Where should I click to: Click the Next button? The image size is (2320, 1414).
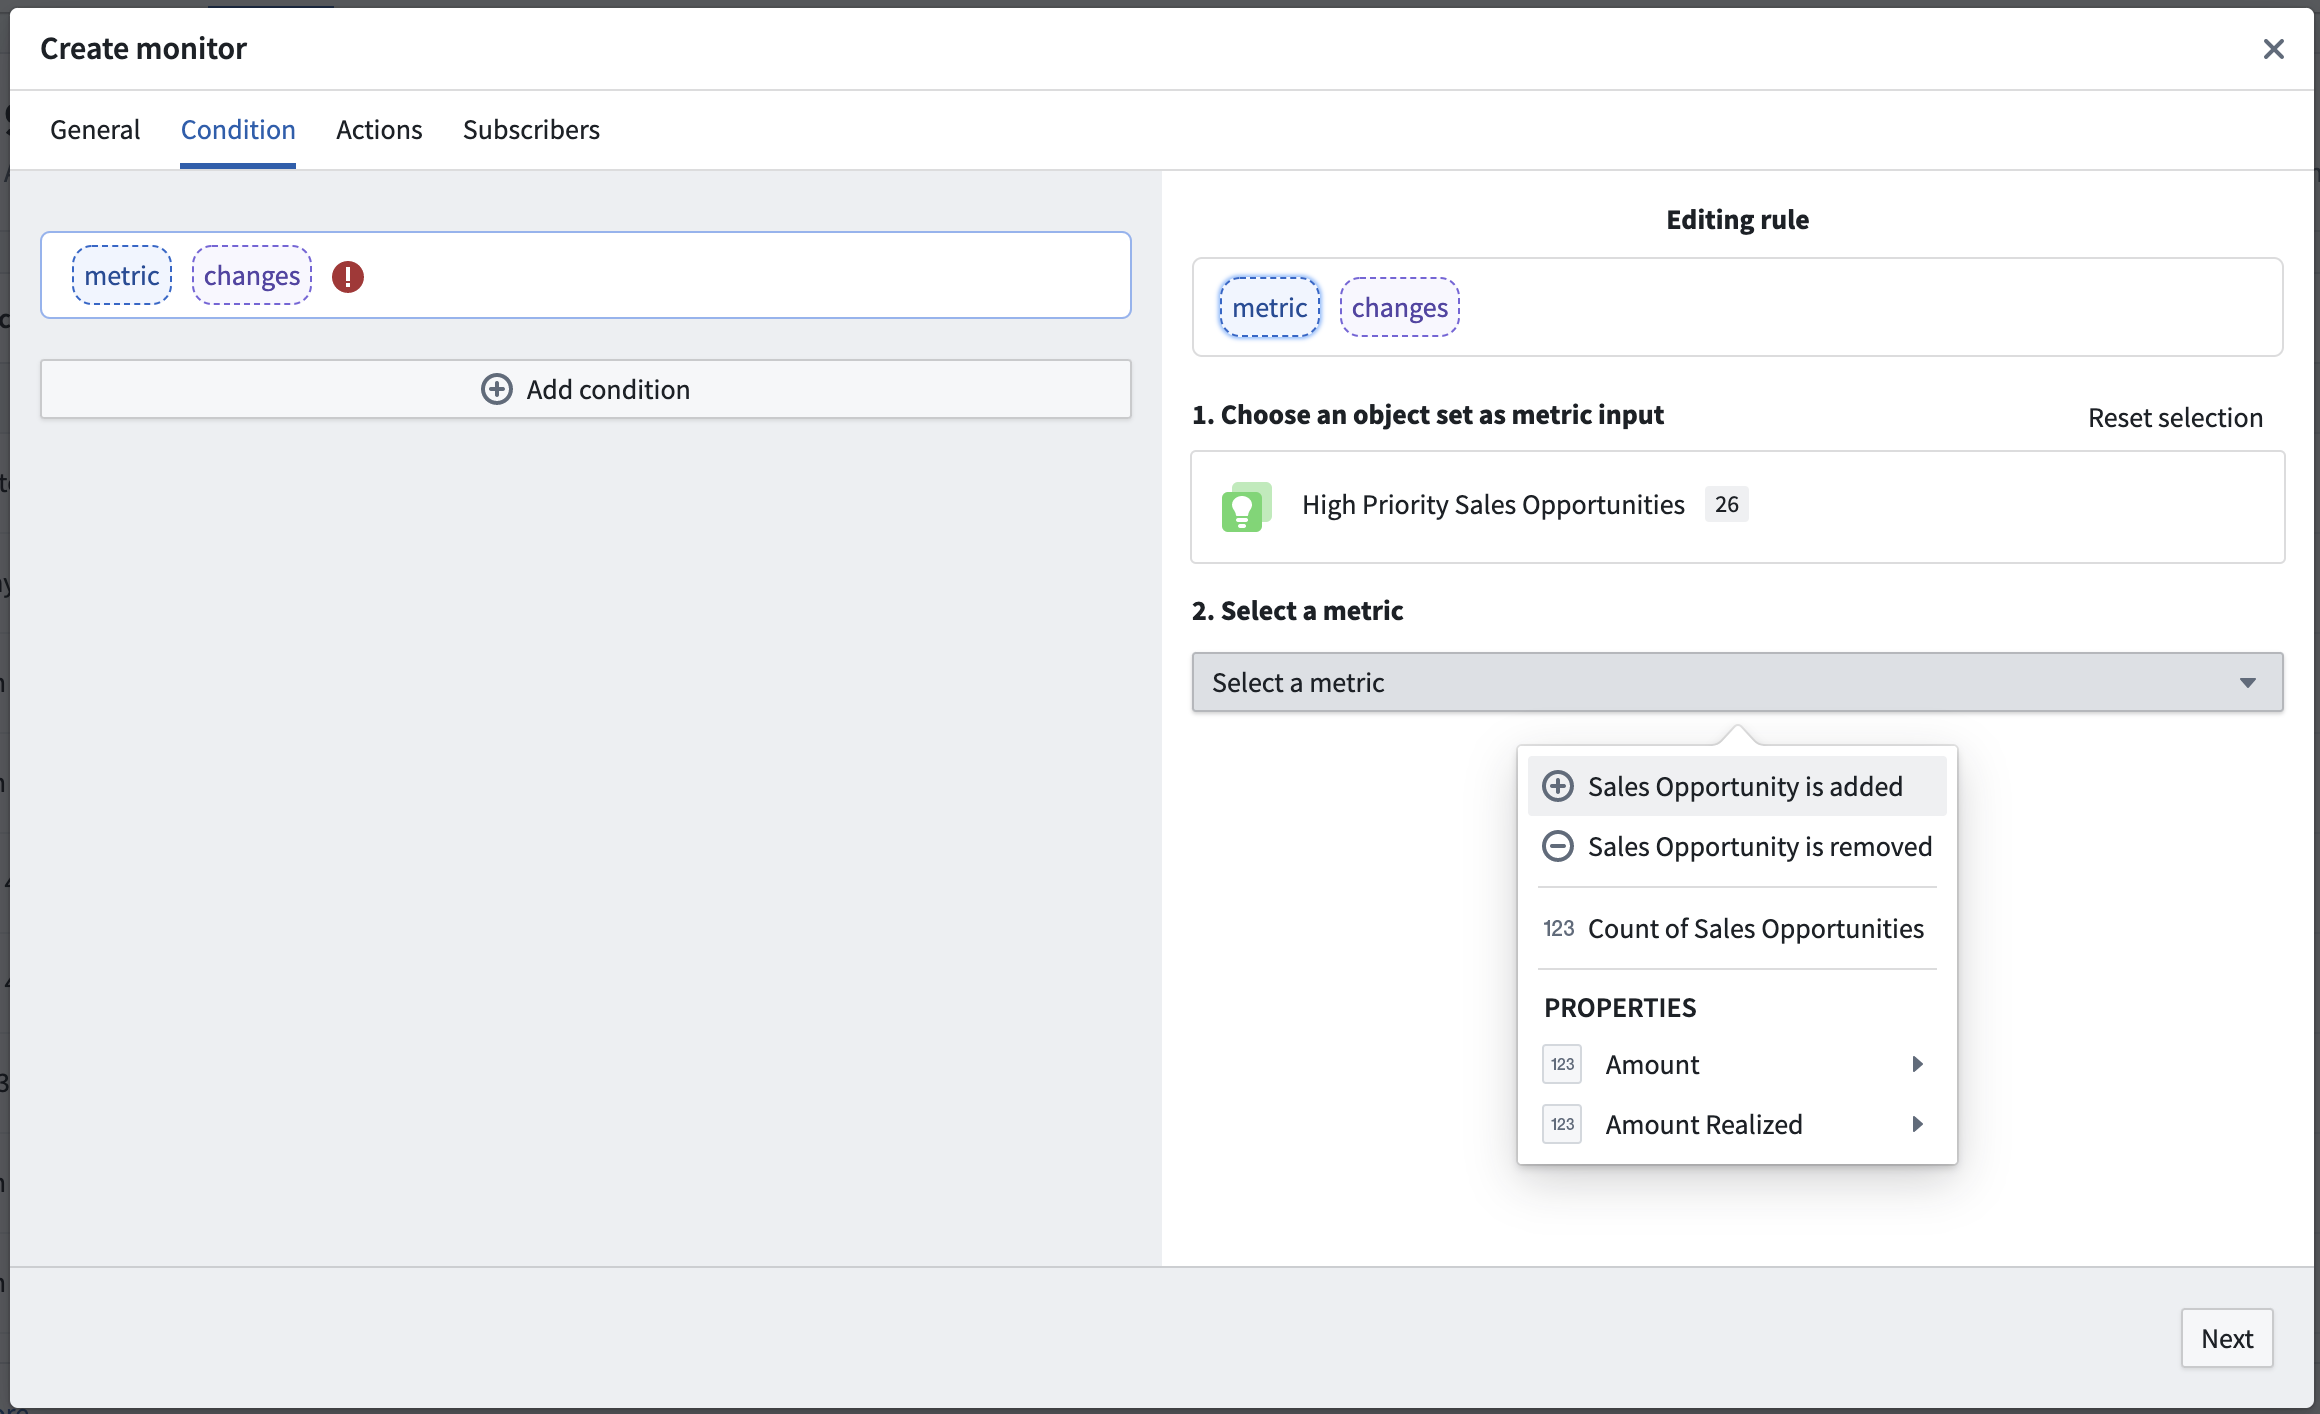[x=2227, y=1338]
